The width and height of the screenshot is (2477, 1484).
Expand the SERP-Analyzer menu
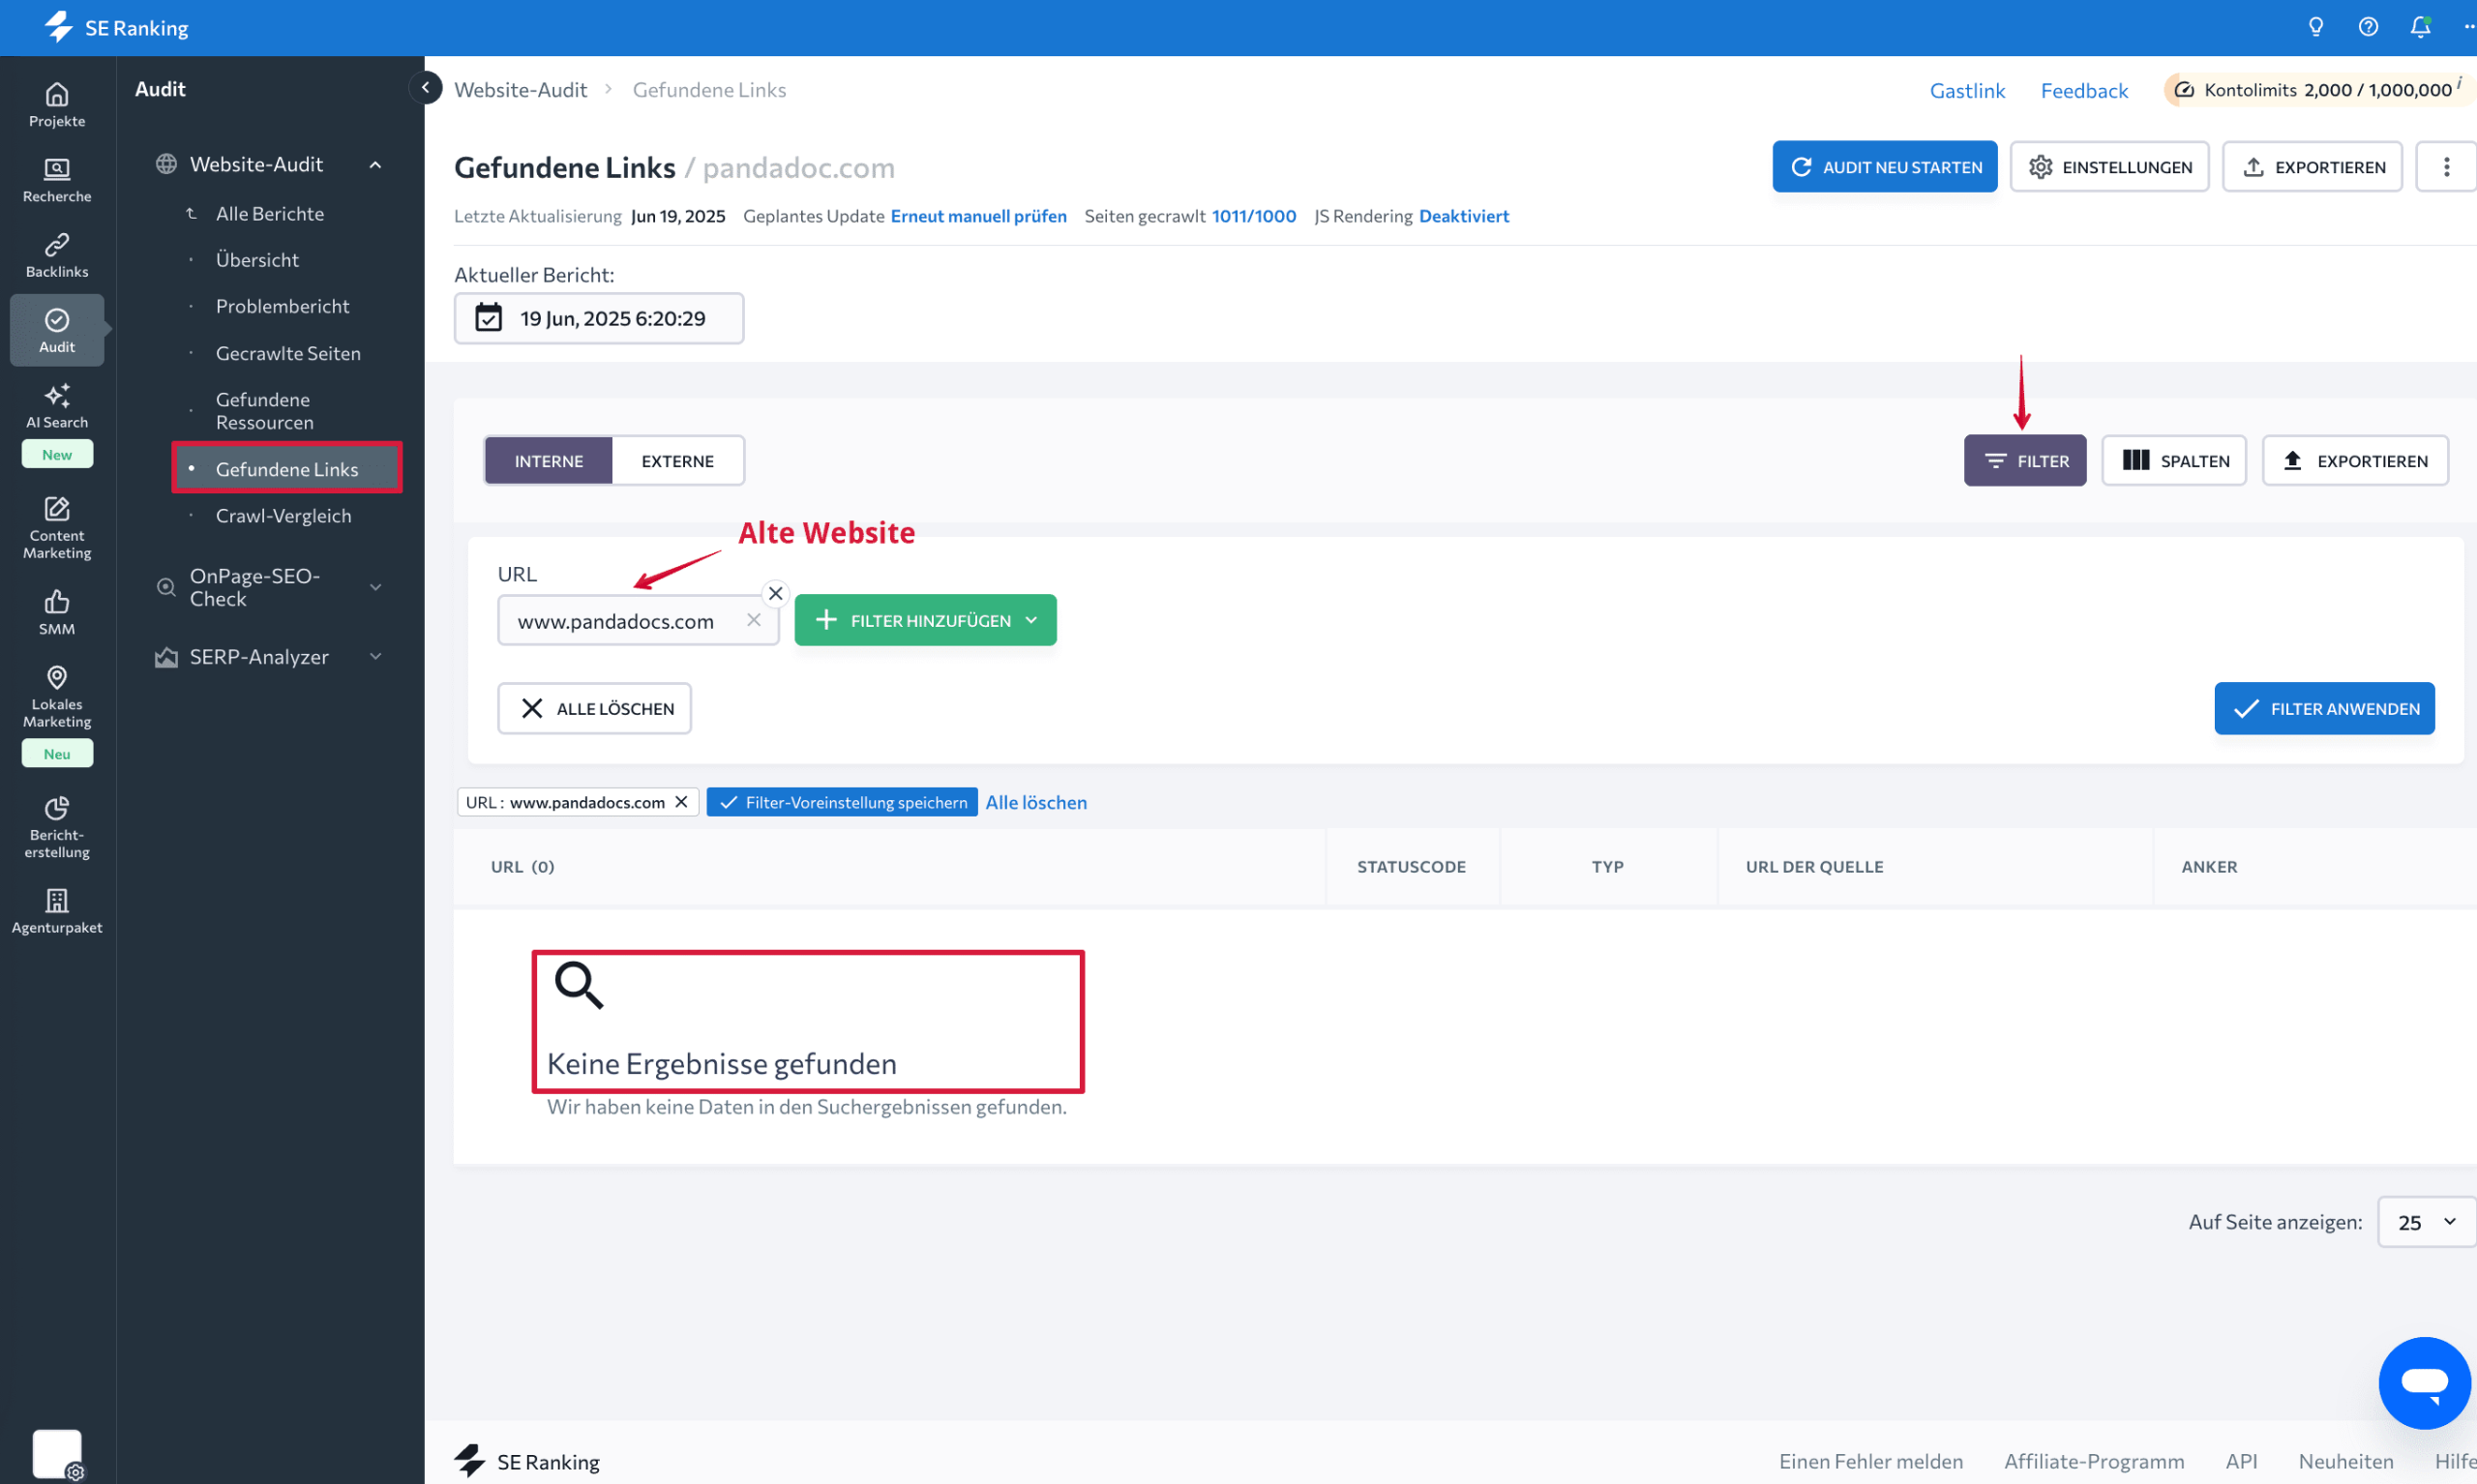click(x=375, y=657)
